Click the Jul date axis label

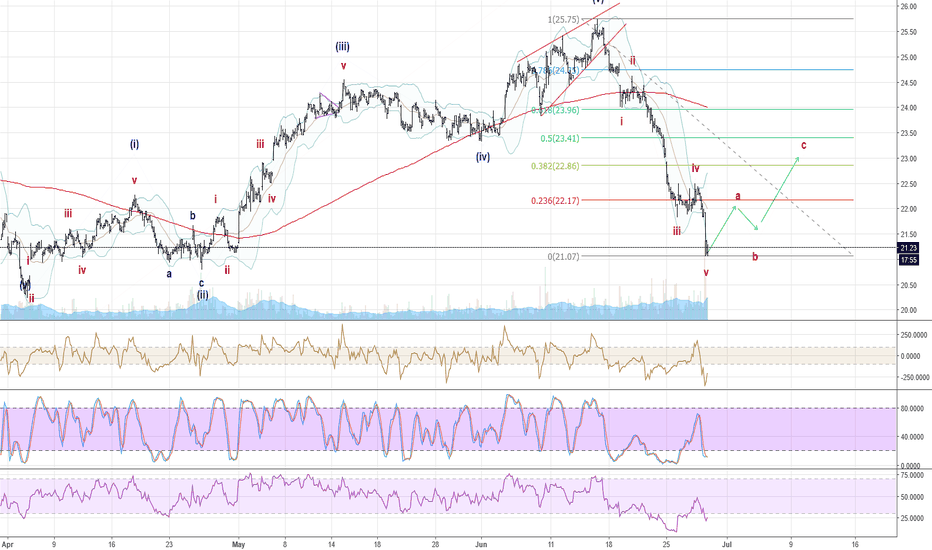[x=726, y=544]
